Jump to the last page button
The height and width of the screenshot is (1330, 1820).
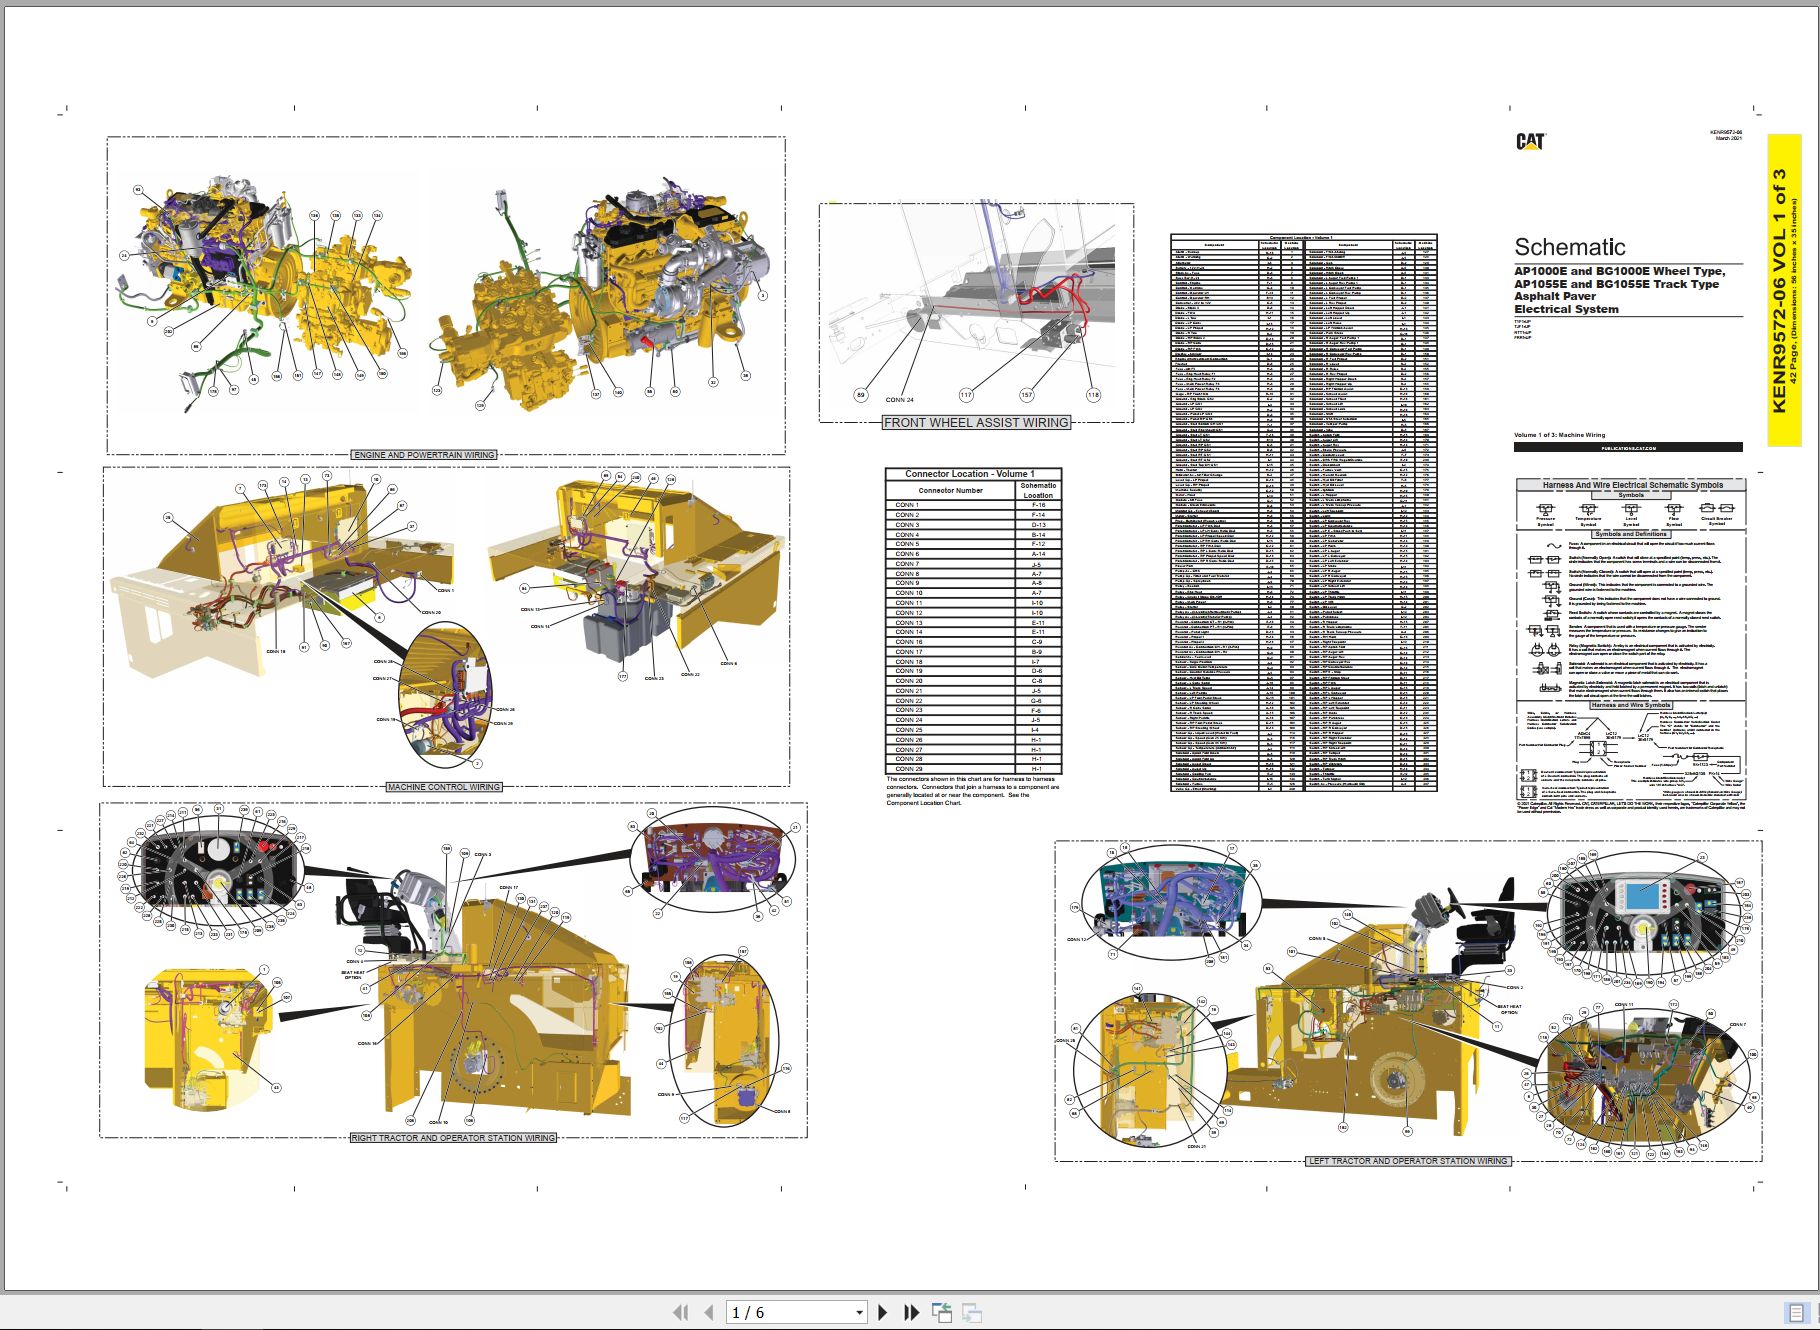911,1312
